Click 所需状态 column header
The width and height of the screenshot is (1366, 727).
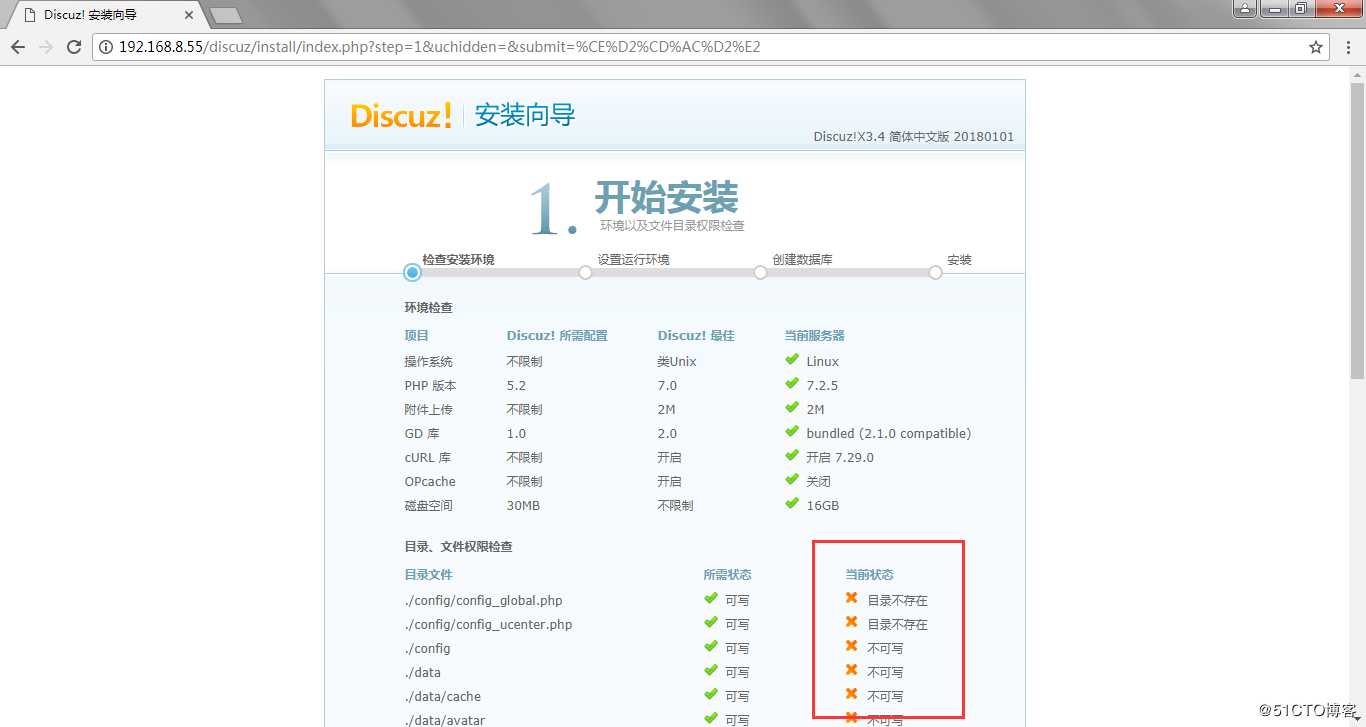point(727,575)
